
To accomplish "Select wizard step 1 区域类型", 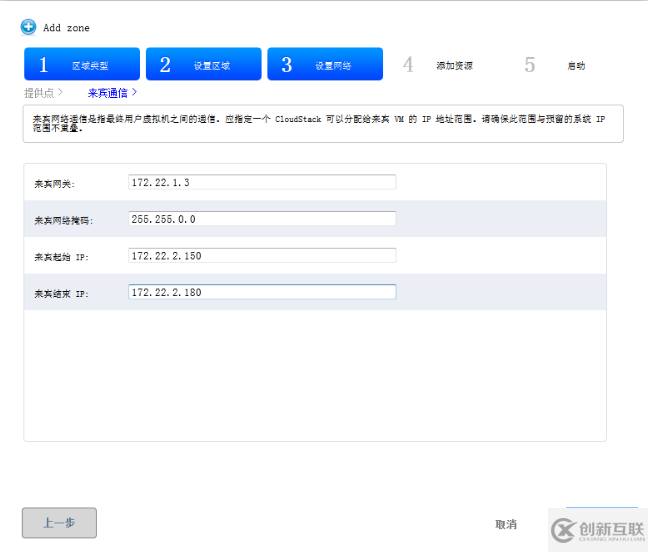I will [82, 64].
